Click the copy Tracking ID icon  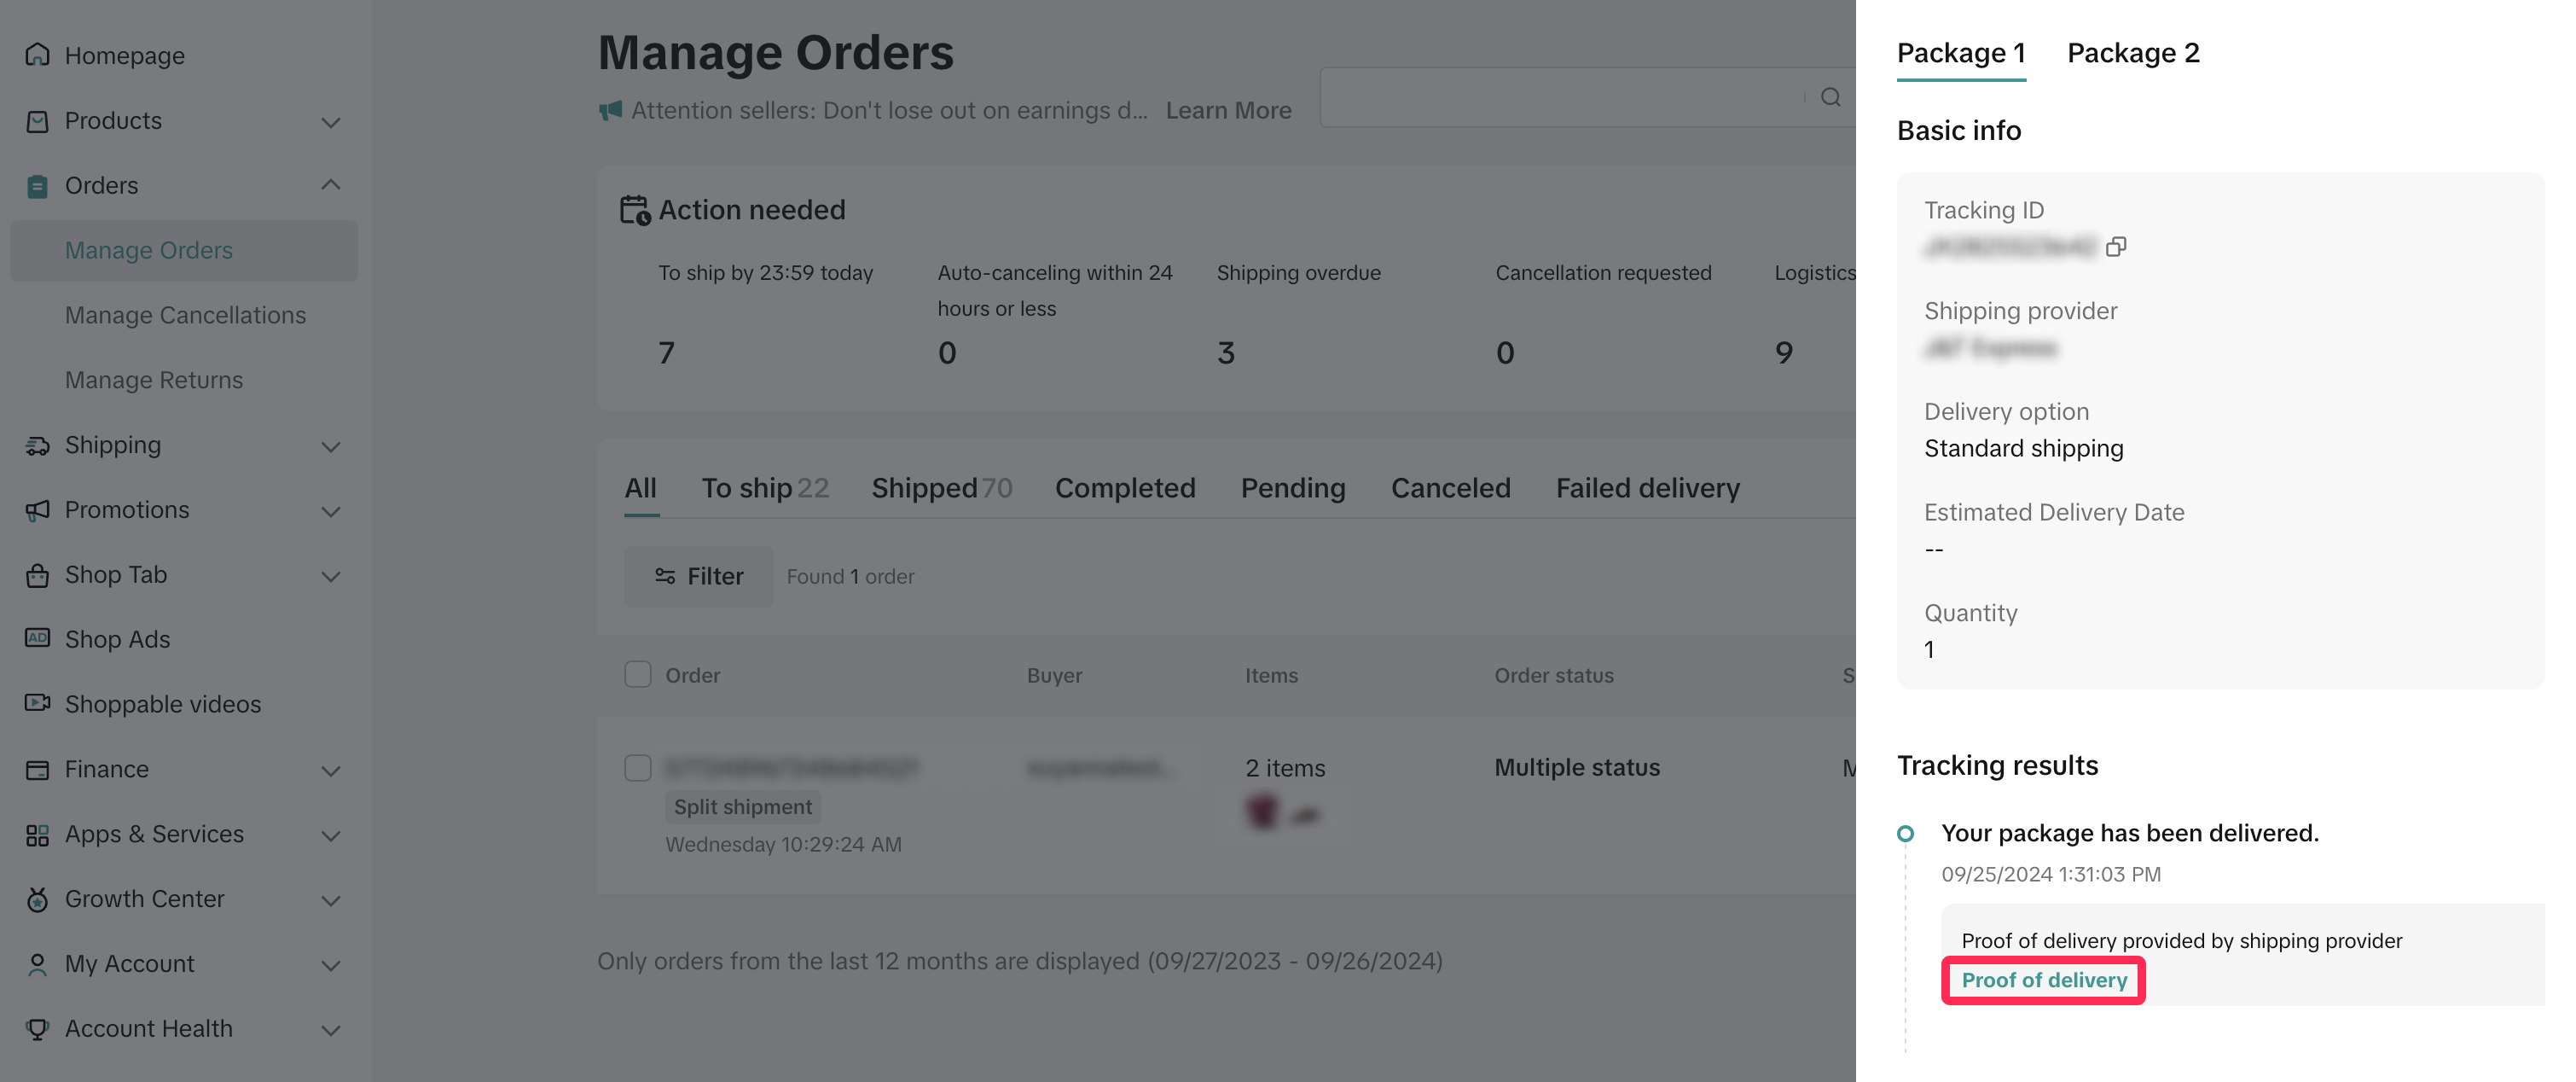coord(2116,246)
